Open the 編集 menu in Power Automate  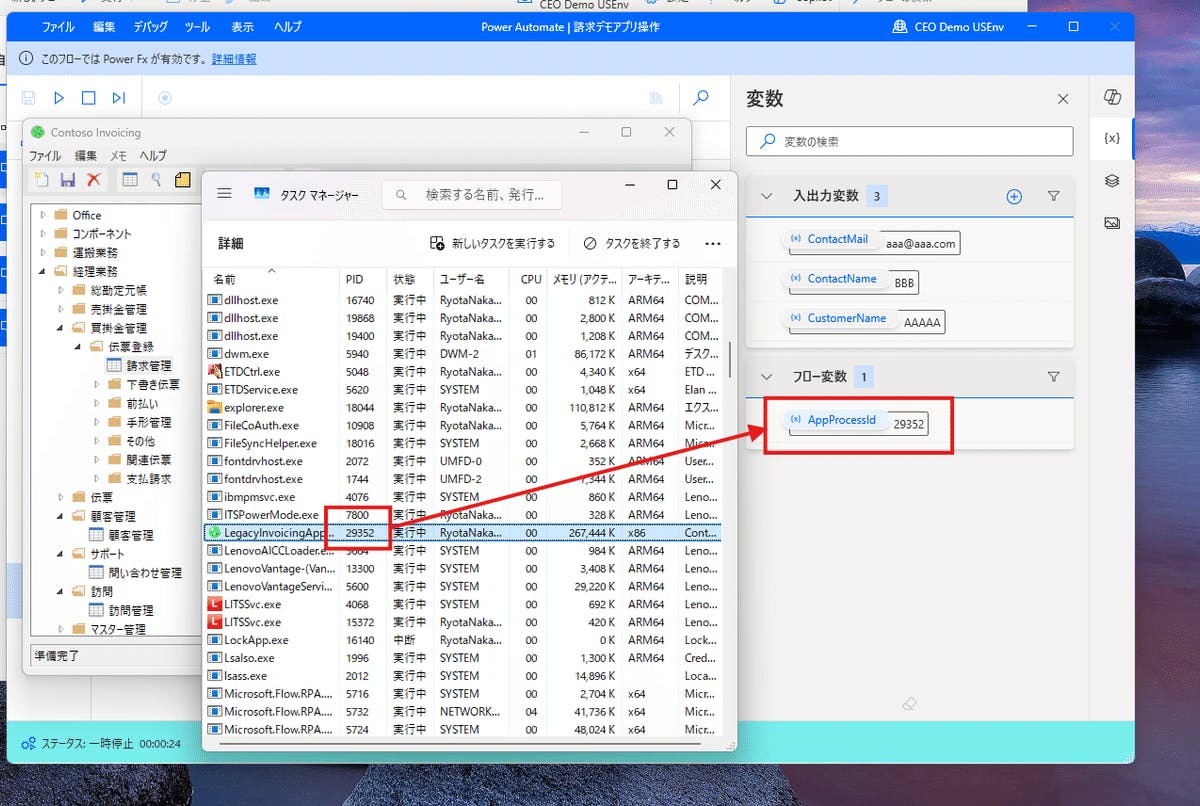[104, 27]
